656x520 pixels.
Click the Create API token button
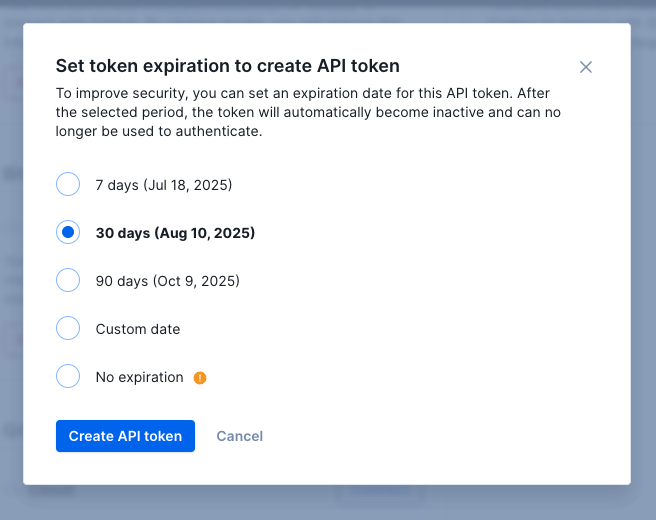[126, 436]
